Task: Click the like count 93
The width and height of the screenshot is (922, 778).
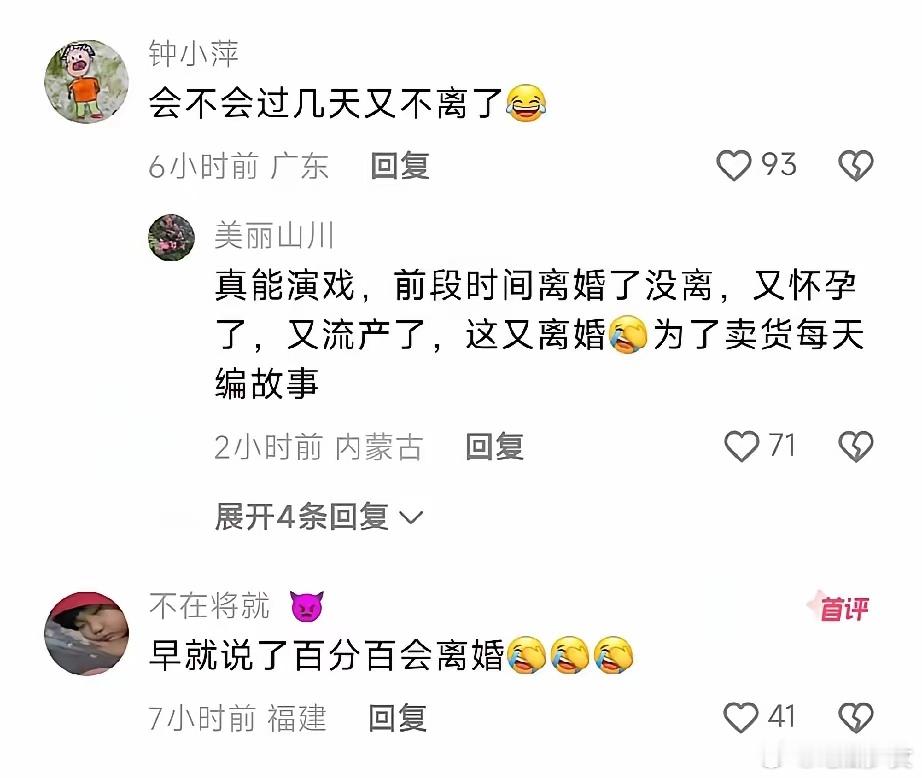Action: tap(779, 164)
